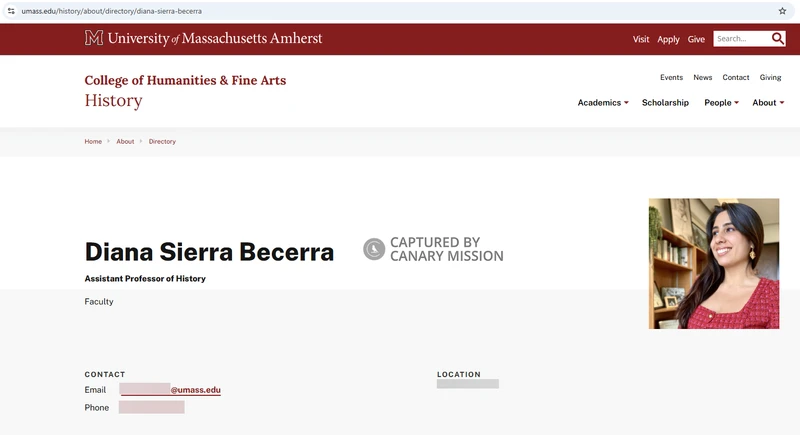Expand the Academics dropdown menu
Image resolution: width=800 pixels, height=435 pixels.
click(x=603, y=103)
